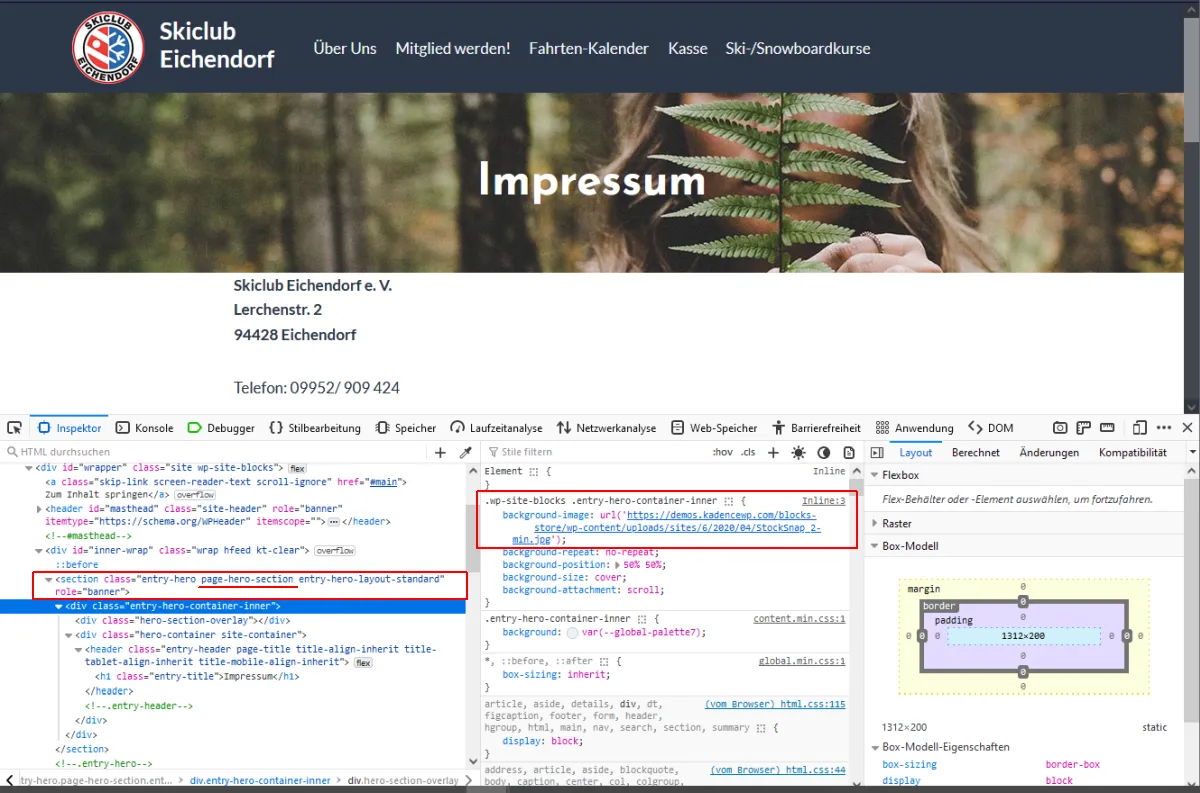The height and width of the screenshot is (793, 1200).
Task: Collapse the section entry-hero node
Action: click(48, 580)
